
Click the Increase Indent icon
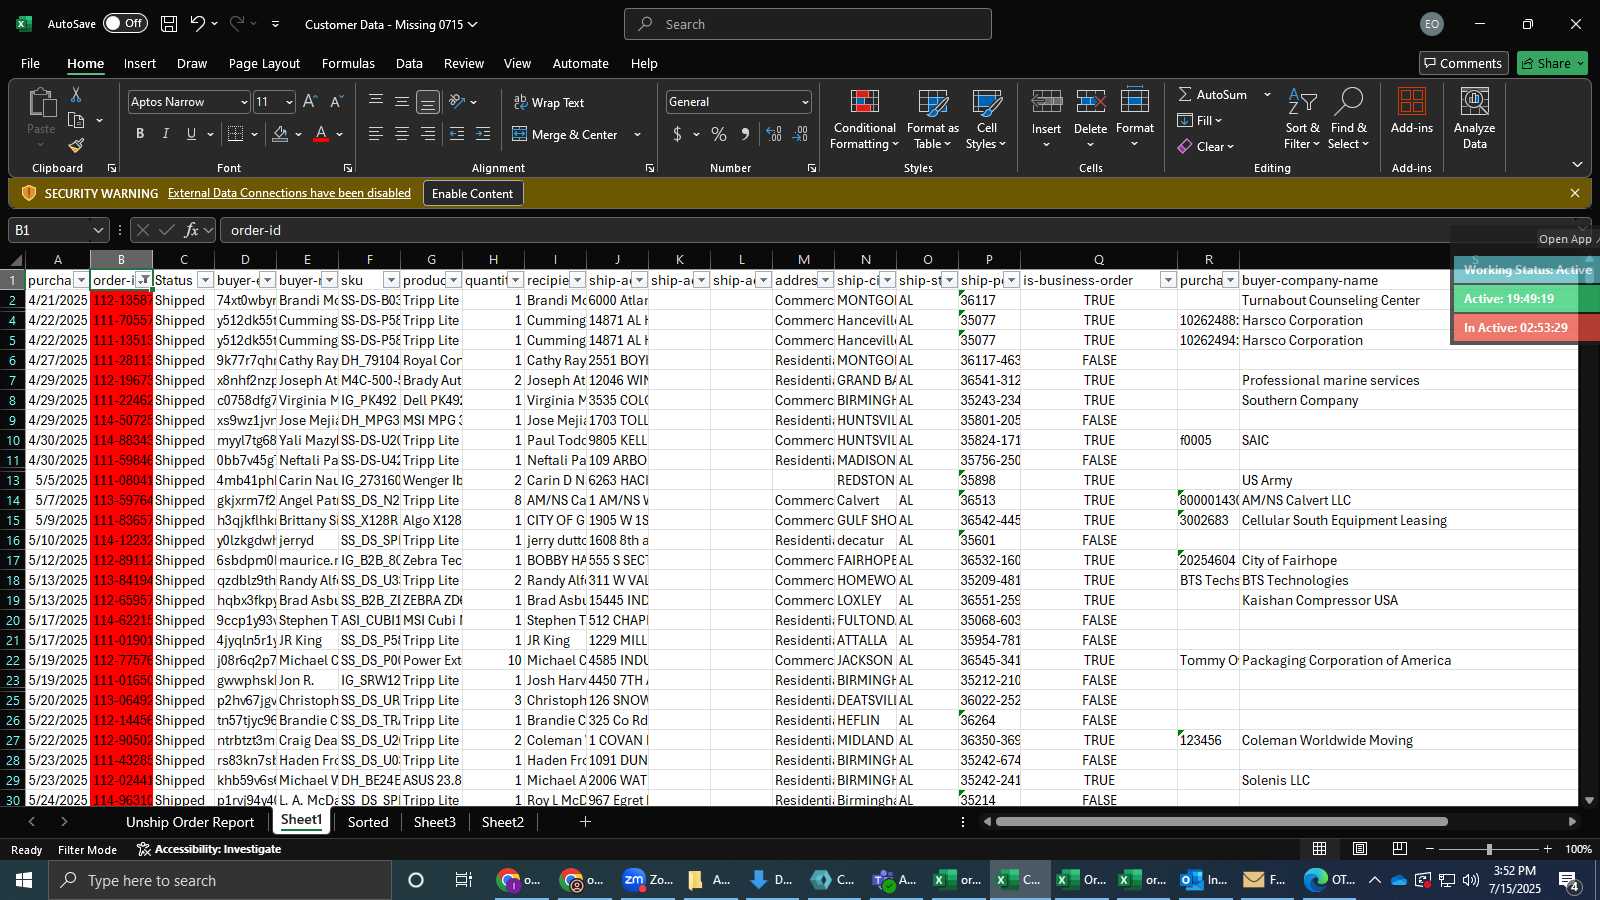click(483, 134)
